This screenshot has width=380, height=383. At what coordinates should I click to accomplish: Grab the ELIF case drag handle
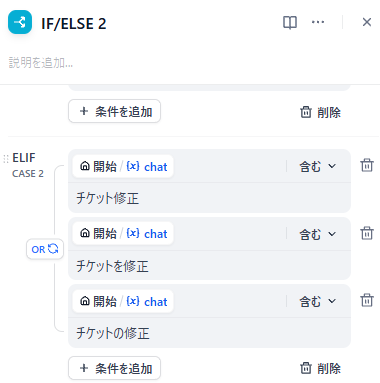(x=6, y=159)
